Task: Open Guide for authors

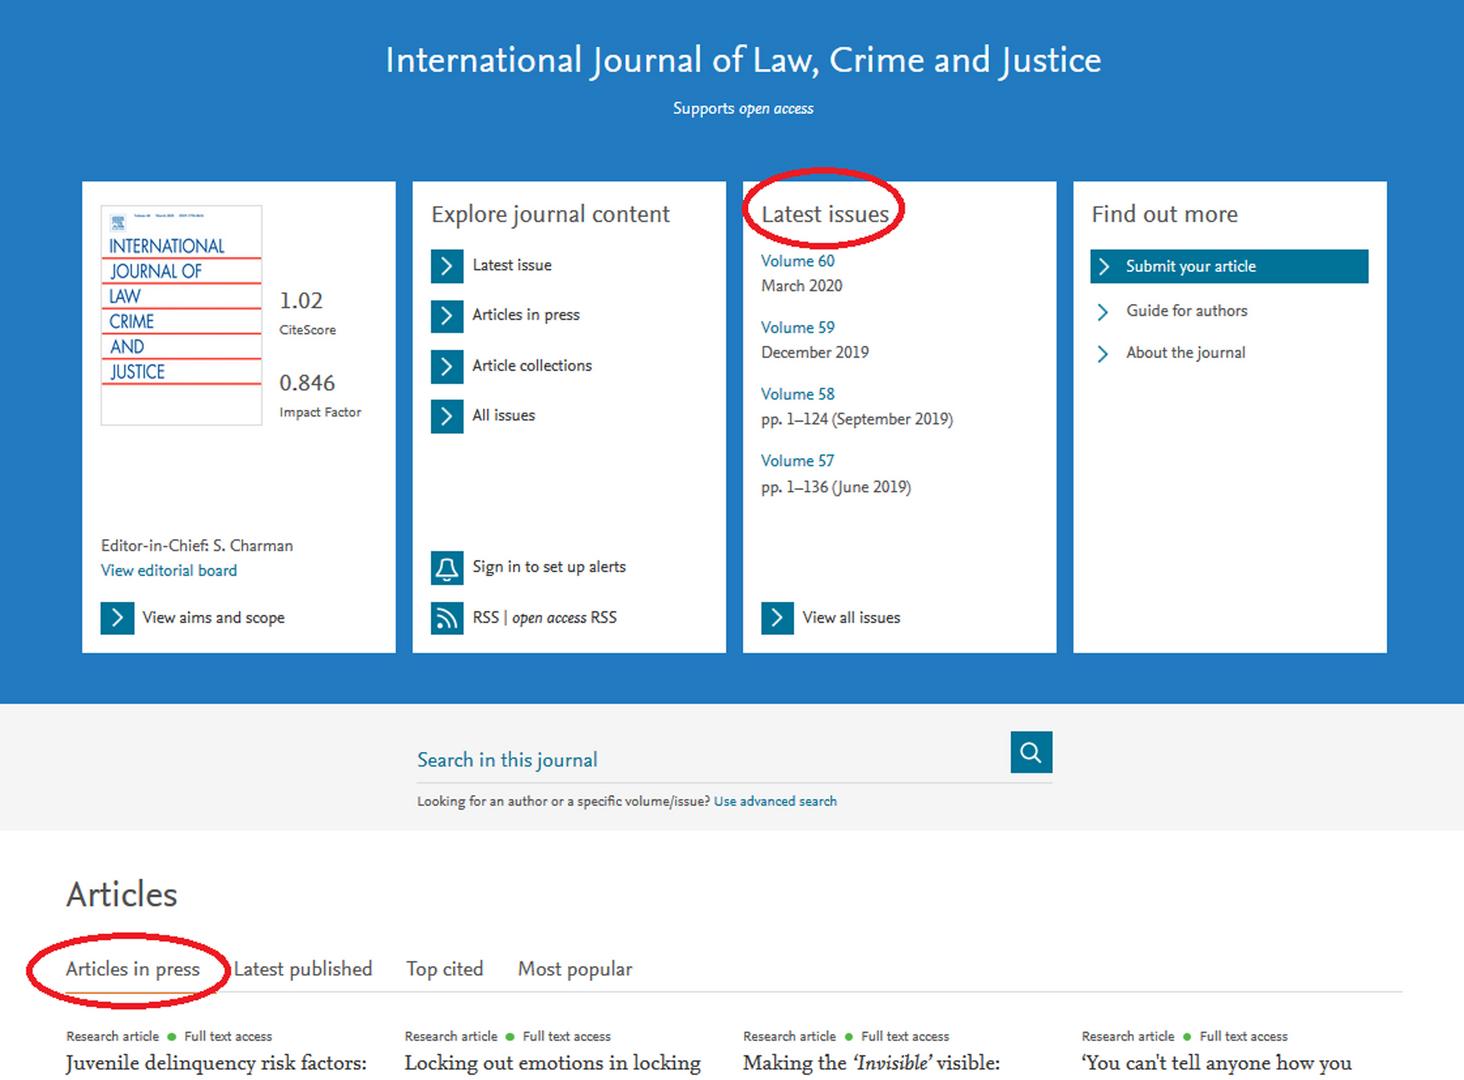Action: [x=1187, y=311]
